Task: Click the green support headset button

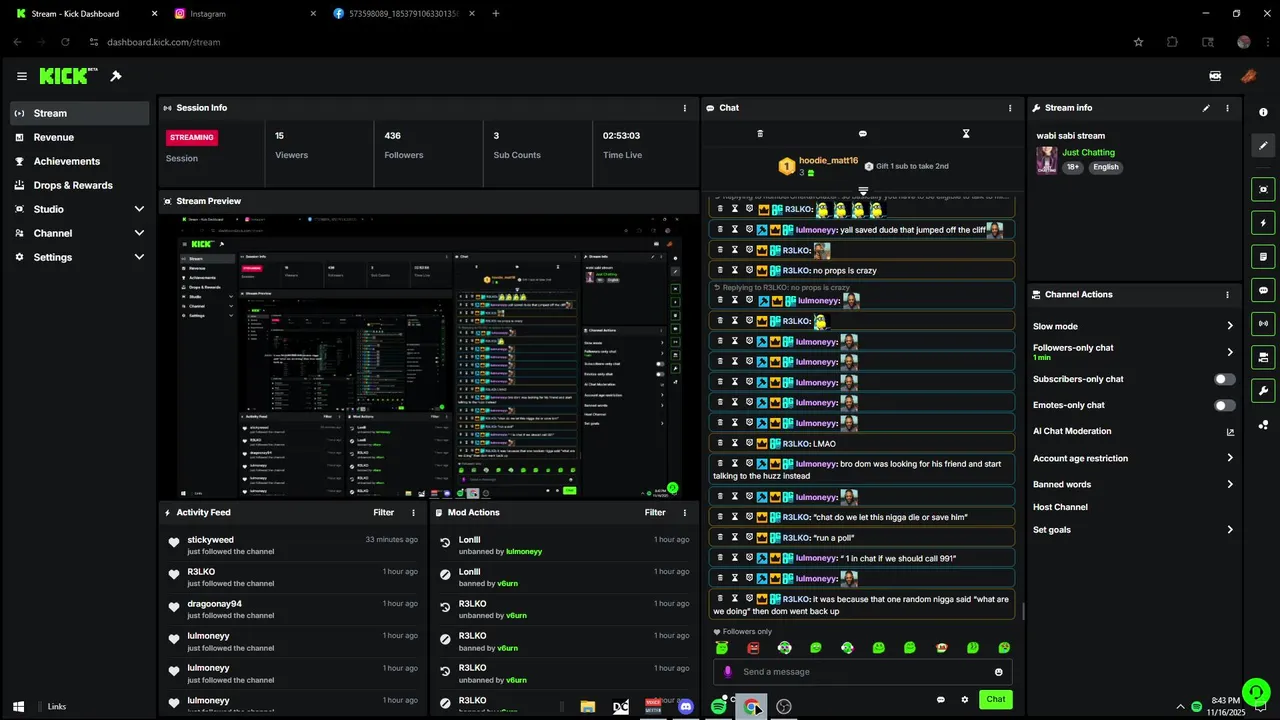Action: (x=1256, y=692)
